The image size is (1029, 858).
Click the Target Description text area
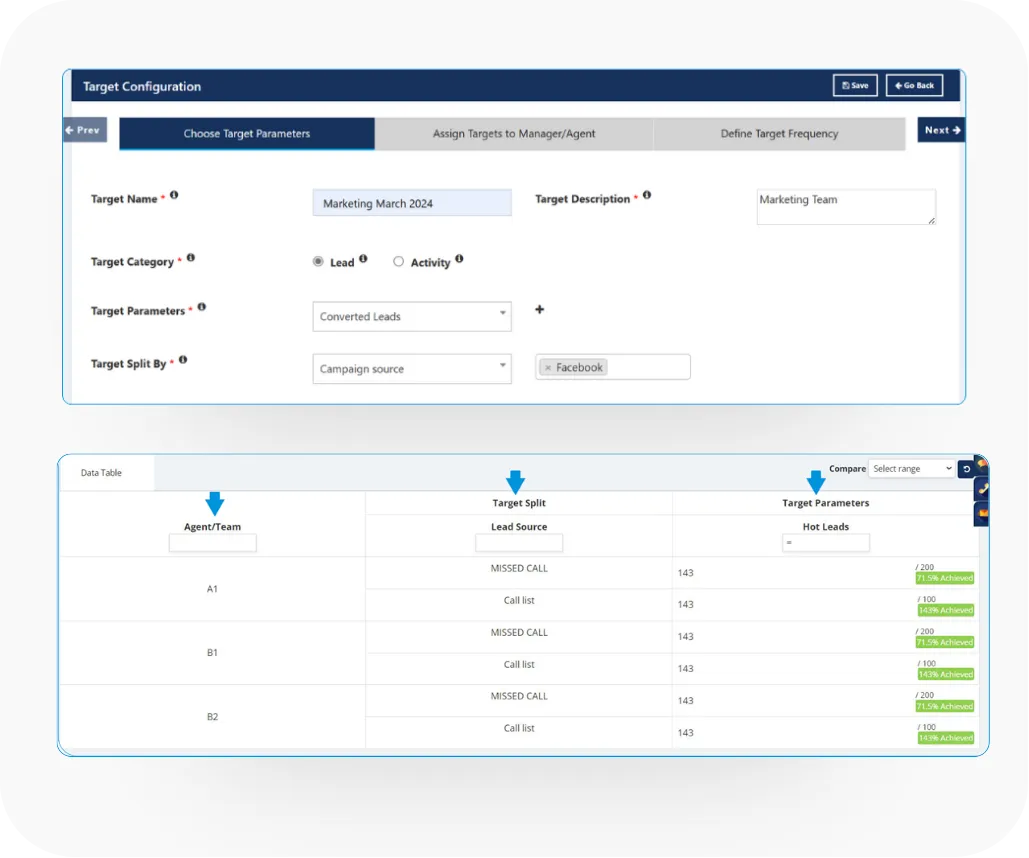point(846,207)
